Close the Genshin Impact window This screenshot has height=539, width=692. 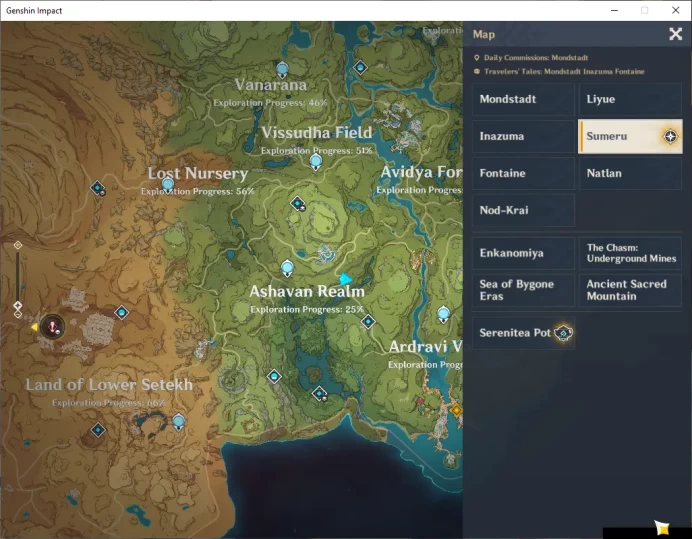point(676,10)
